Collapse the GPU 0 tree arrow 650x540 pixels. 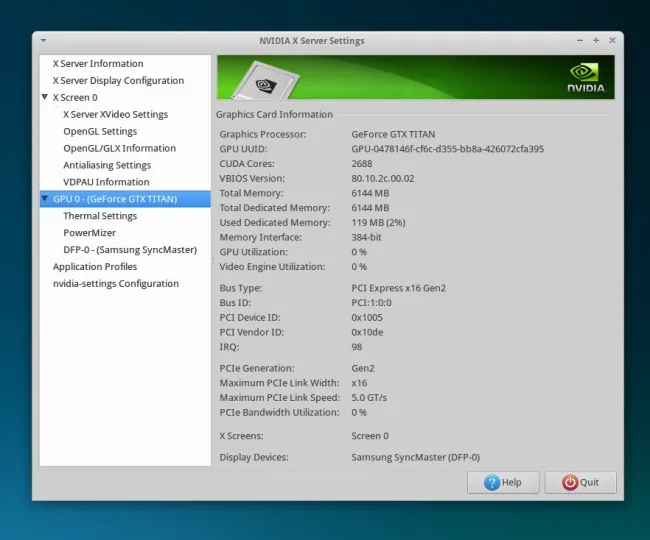45,199
